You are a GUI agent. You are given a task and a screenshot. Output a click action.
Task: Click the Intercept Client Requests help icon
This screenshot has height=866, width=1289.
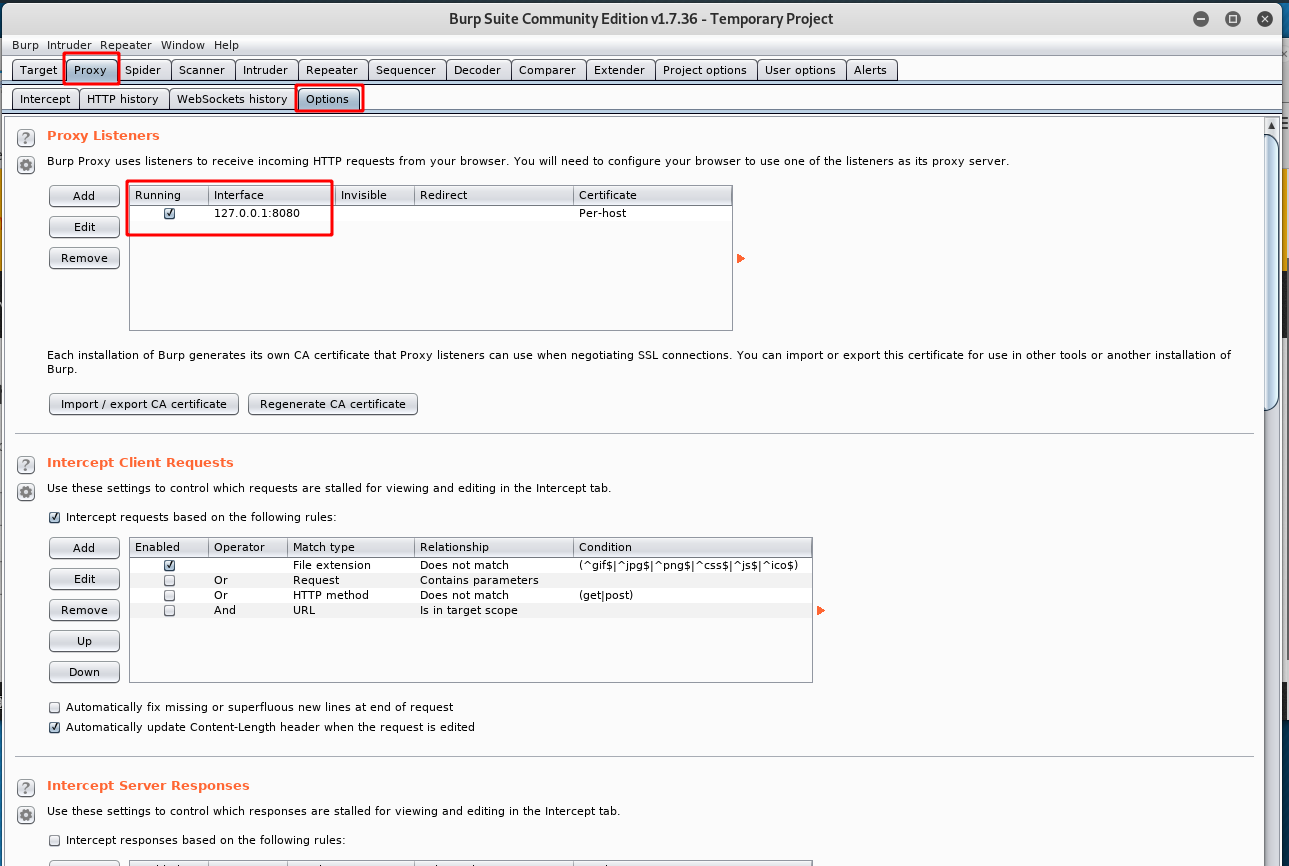coord(25,464)
